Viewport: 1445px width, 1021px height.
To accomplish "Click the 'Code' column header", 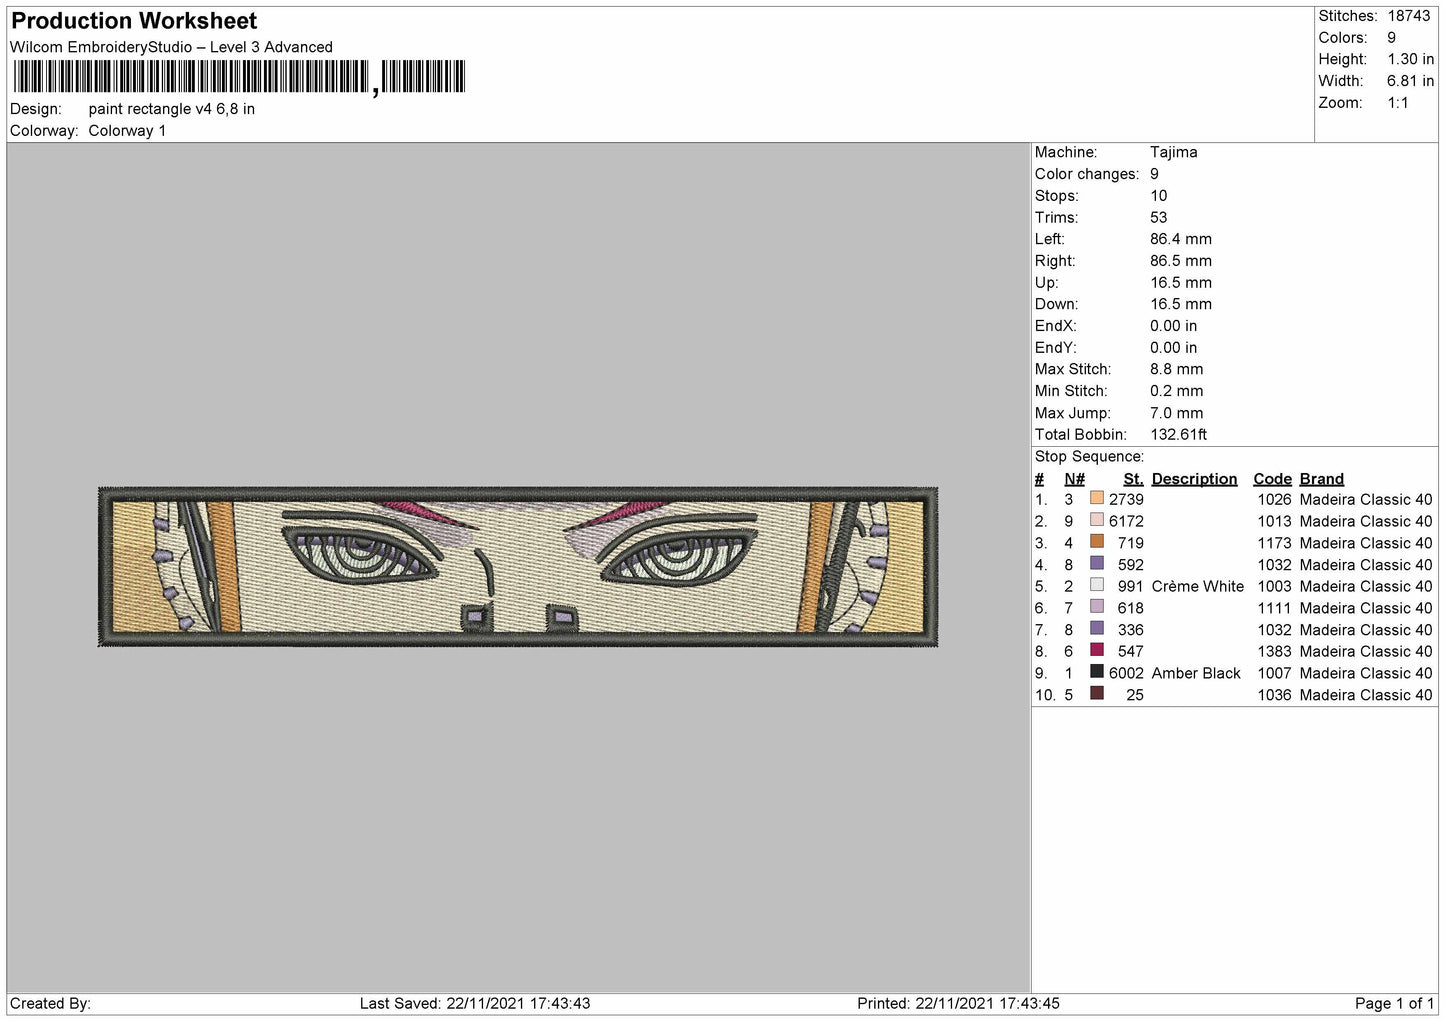I will point(1272,479).
